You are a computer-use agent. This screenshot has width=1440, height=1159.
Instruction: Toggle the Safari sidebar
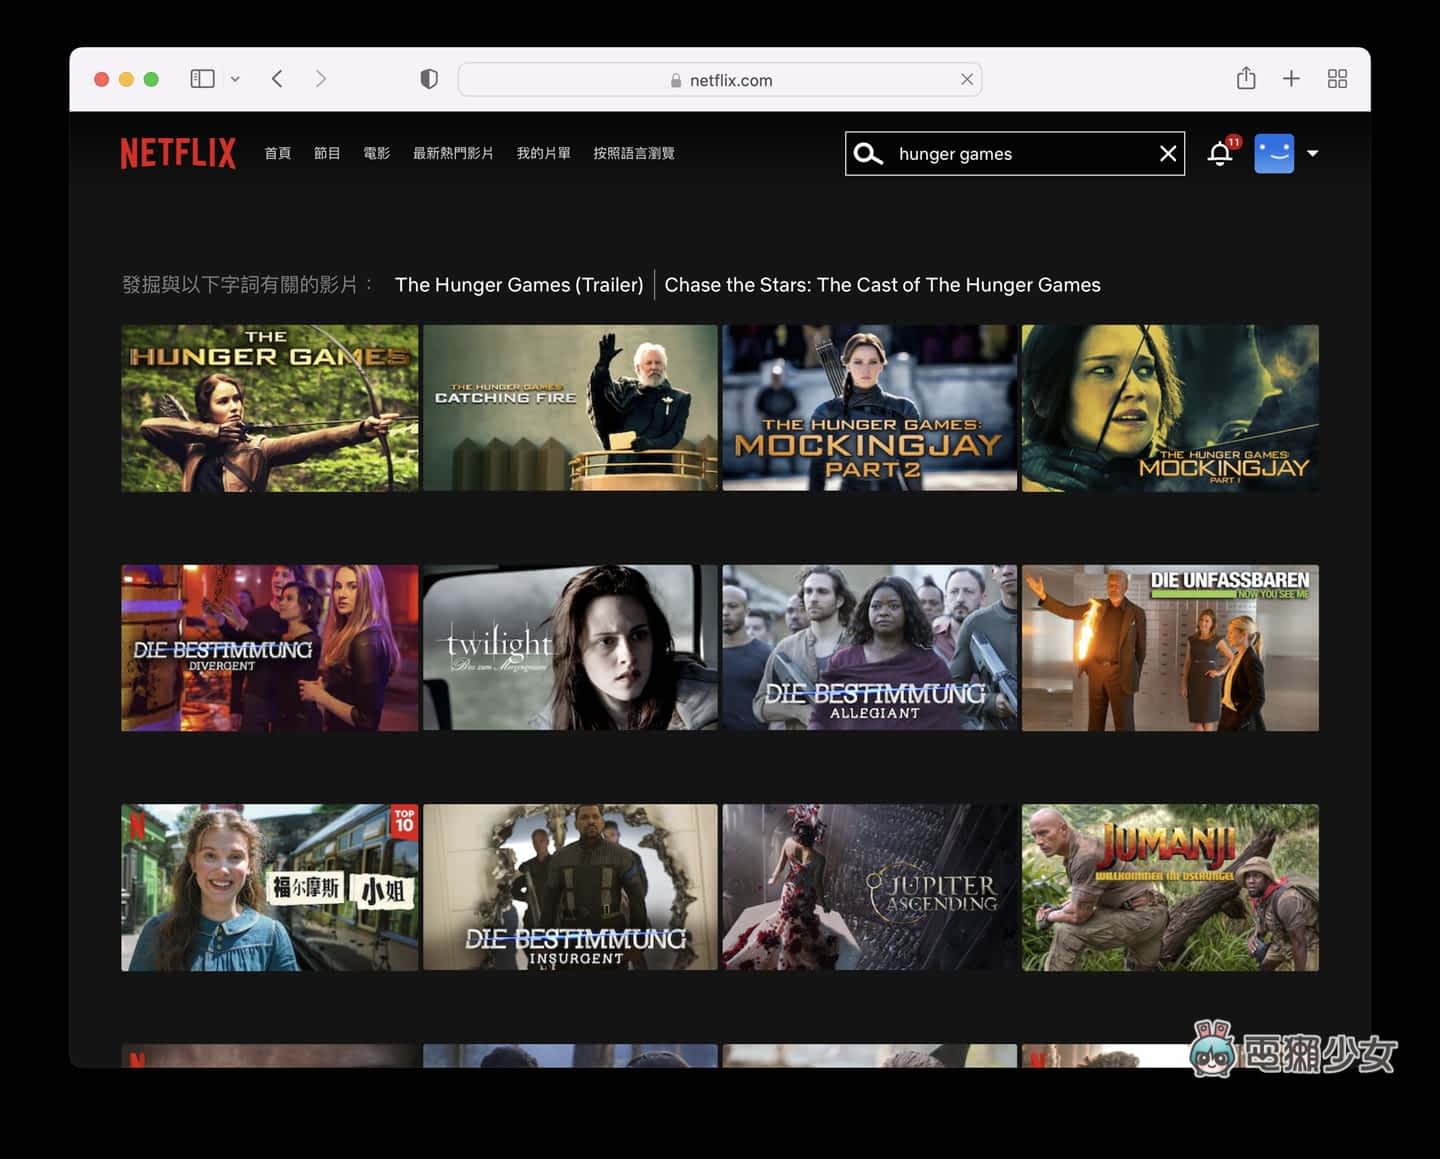[x=202, y=79]
